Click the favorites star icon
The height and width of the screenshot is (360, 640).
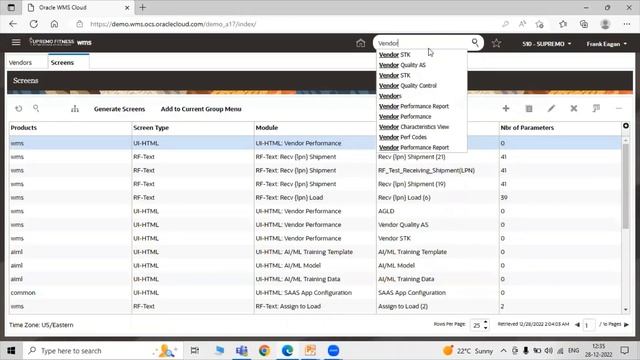point(496,43)
